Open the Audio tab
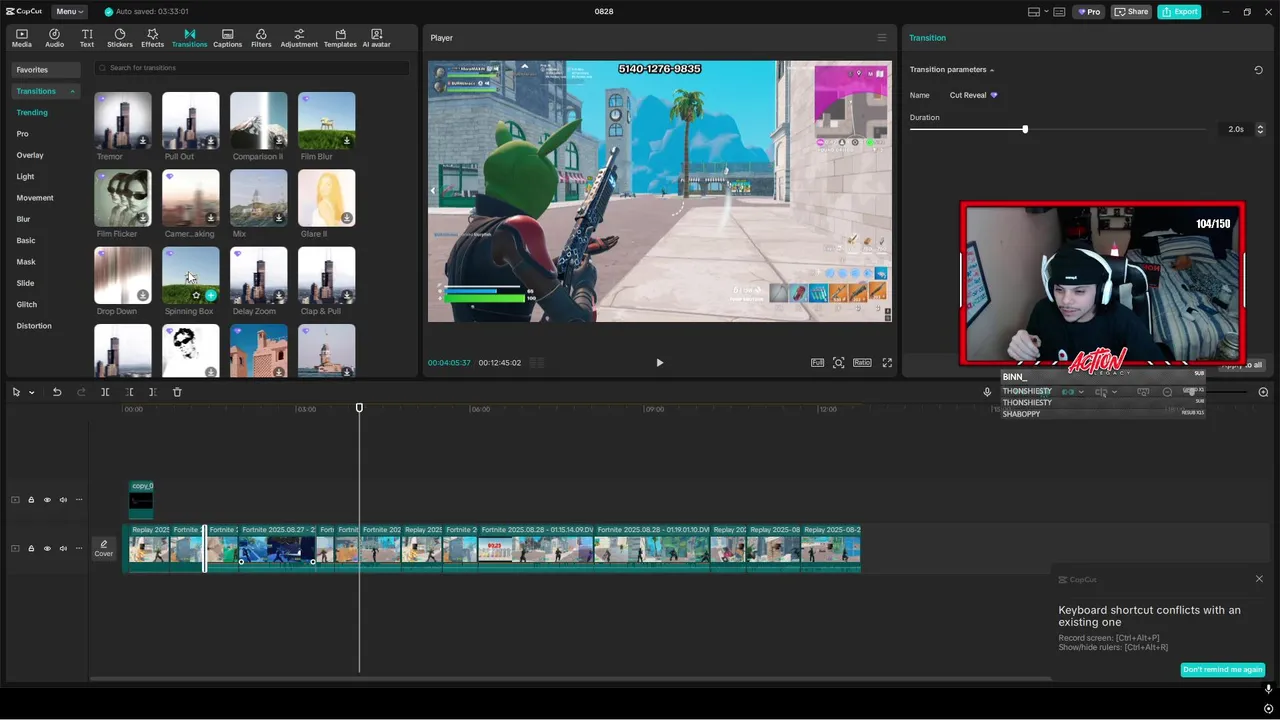 pos(54,38)
